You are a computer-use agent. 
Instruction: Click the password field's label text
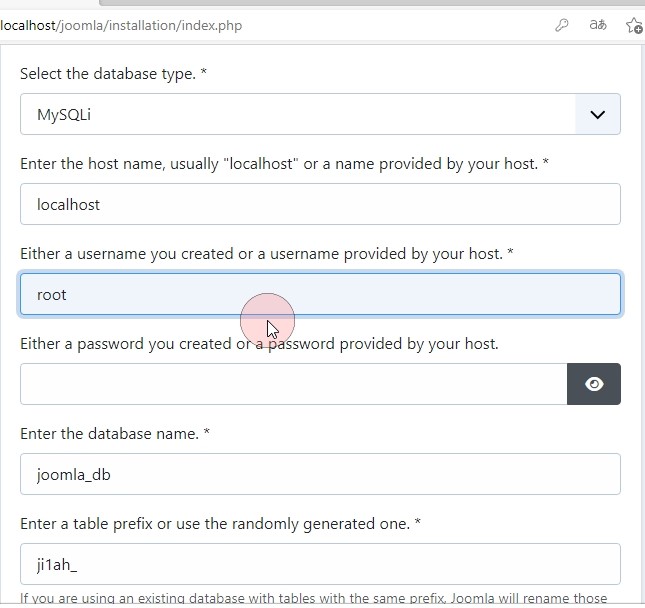tap(258, 344)
